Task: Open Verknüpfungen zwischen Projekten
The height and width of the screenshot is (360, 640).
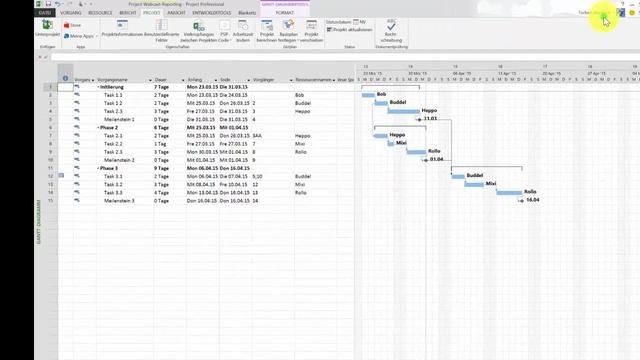Action: (199, 31)
